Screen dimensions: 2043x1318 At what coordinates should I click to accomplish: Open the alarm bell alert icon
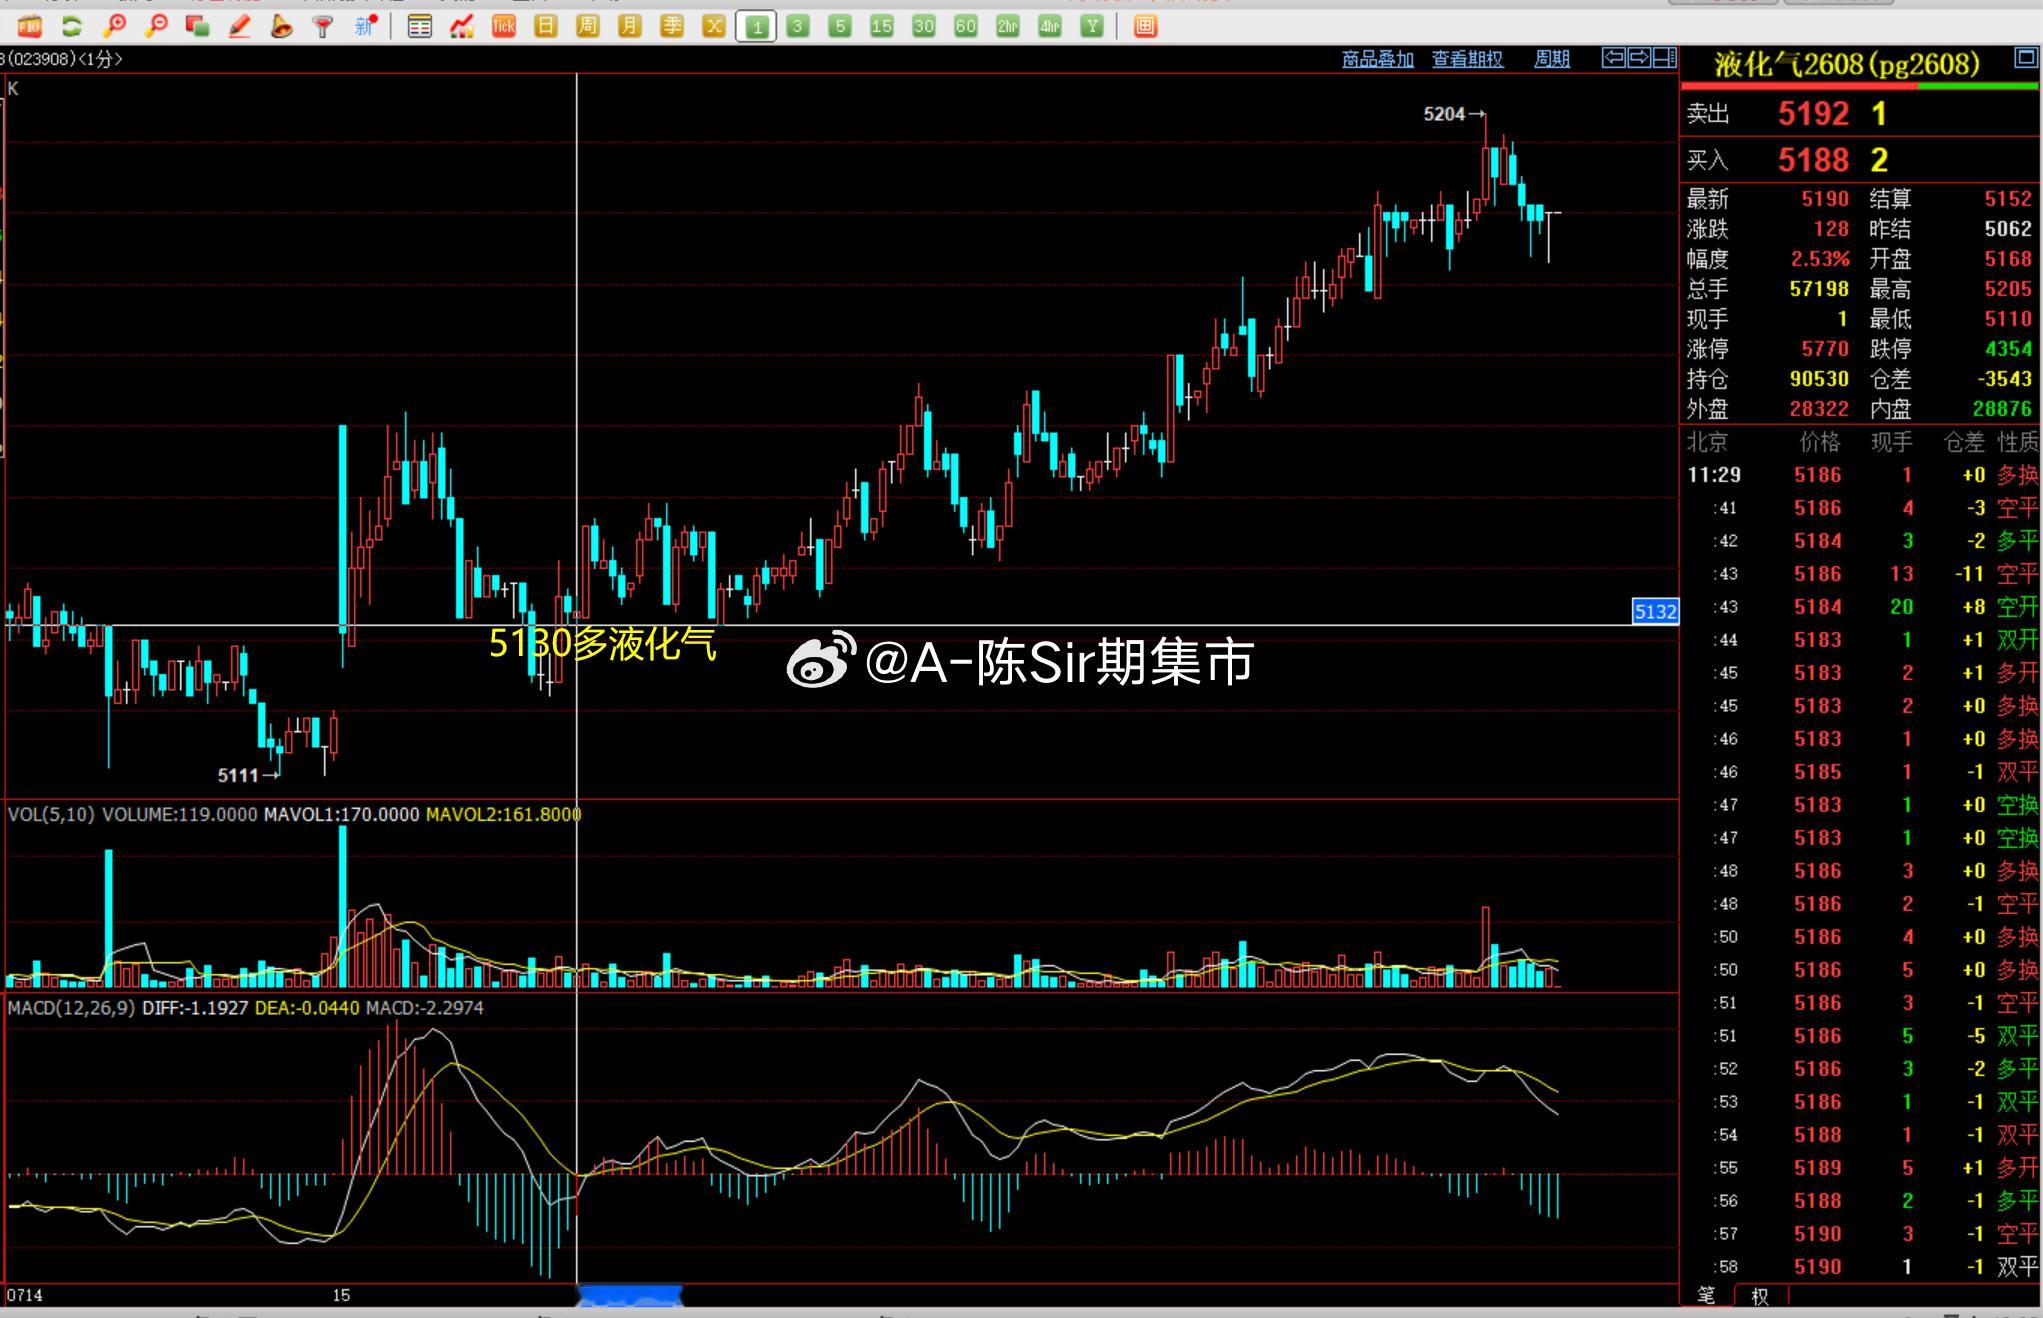click(x=281, y=26)
